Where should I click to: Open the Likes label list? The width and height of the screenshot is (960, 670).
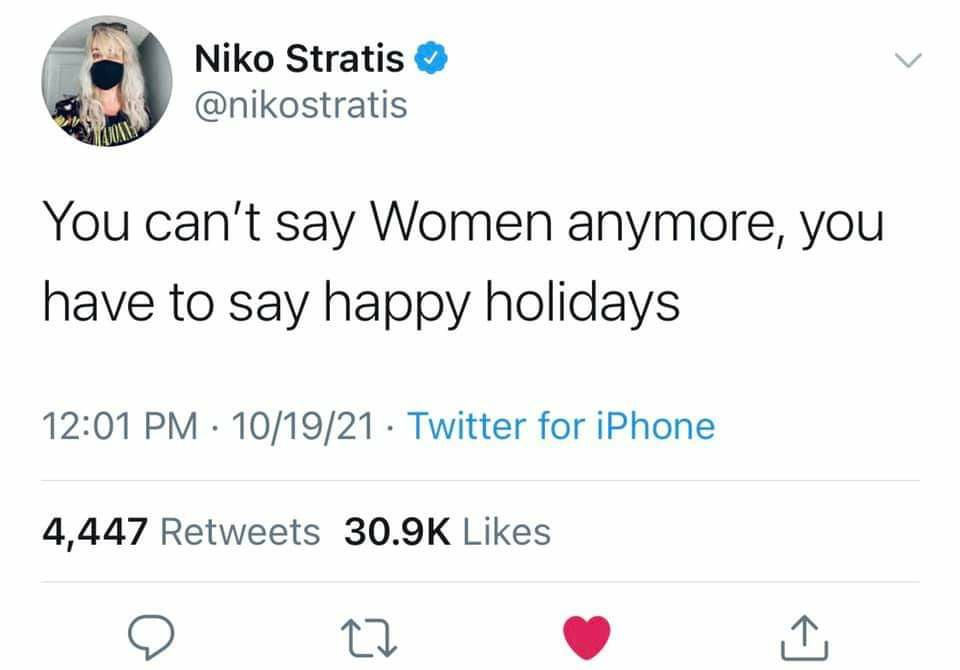click(506, 531)
